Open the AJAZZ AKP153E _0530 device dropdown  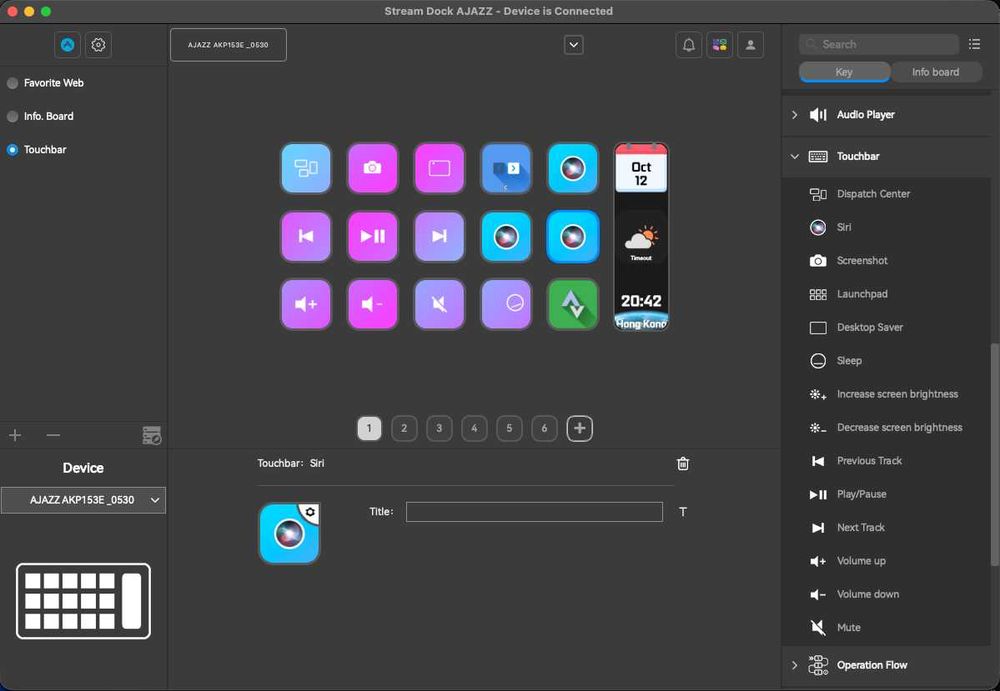[84, 500]
